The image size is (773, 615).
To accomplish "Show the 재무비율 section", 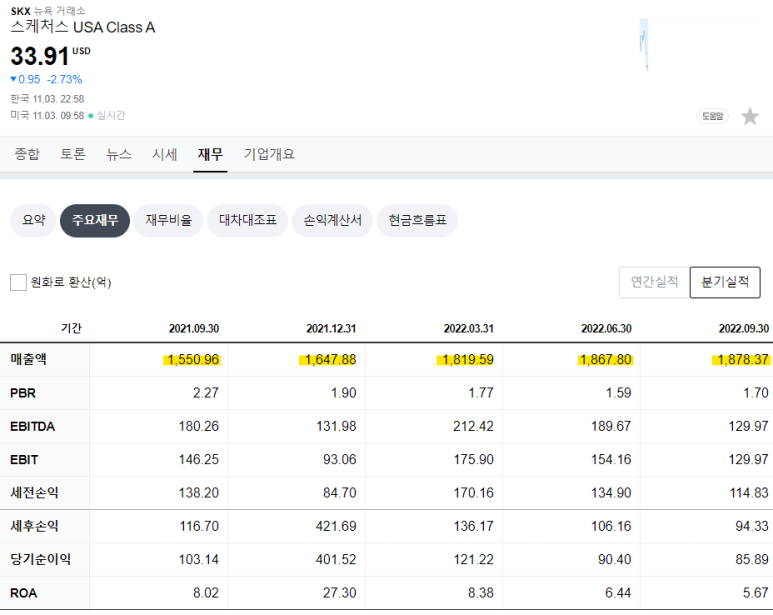I will [169, 220].
